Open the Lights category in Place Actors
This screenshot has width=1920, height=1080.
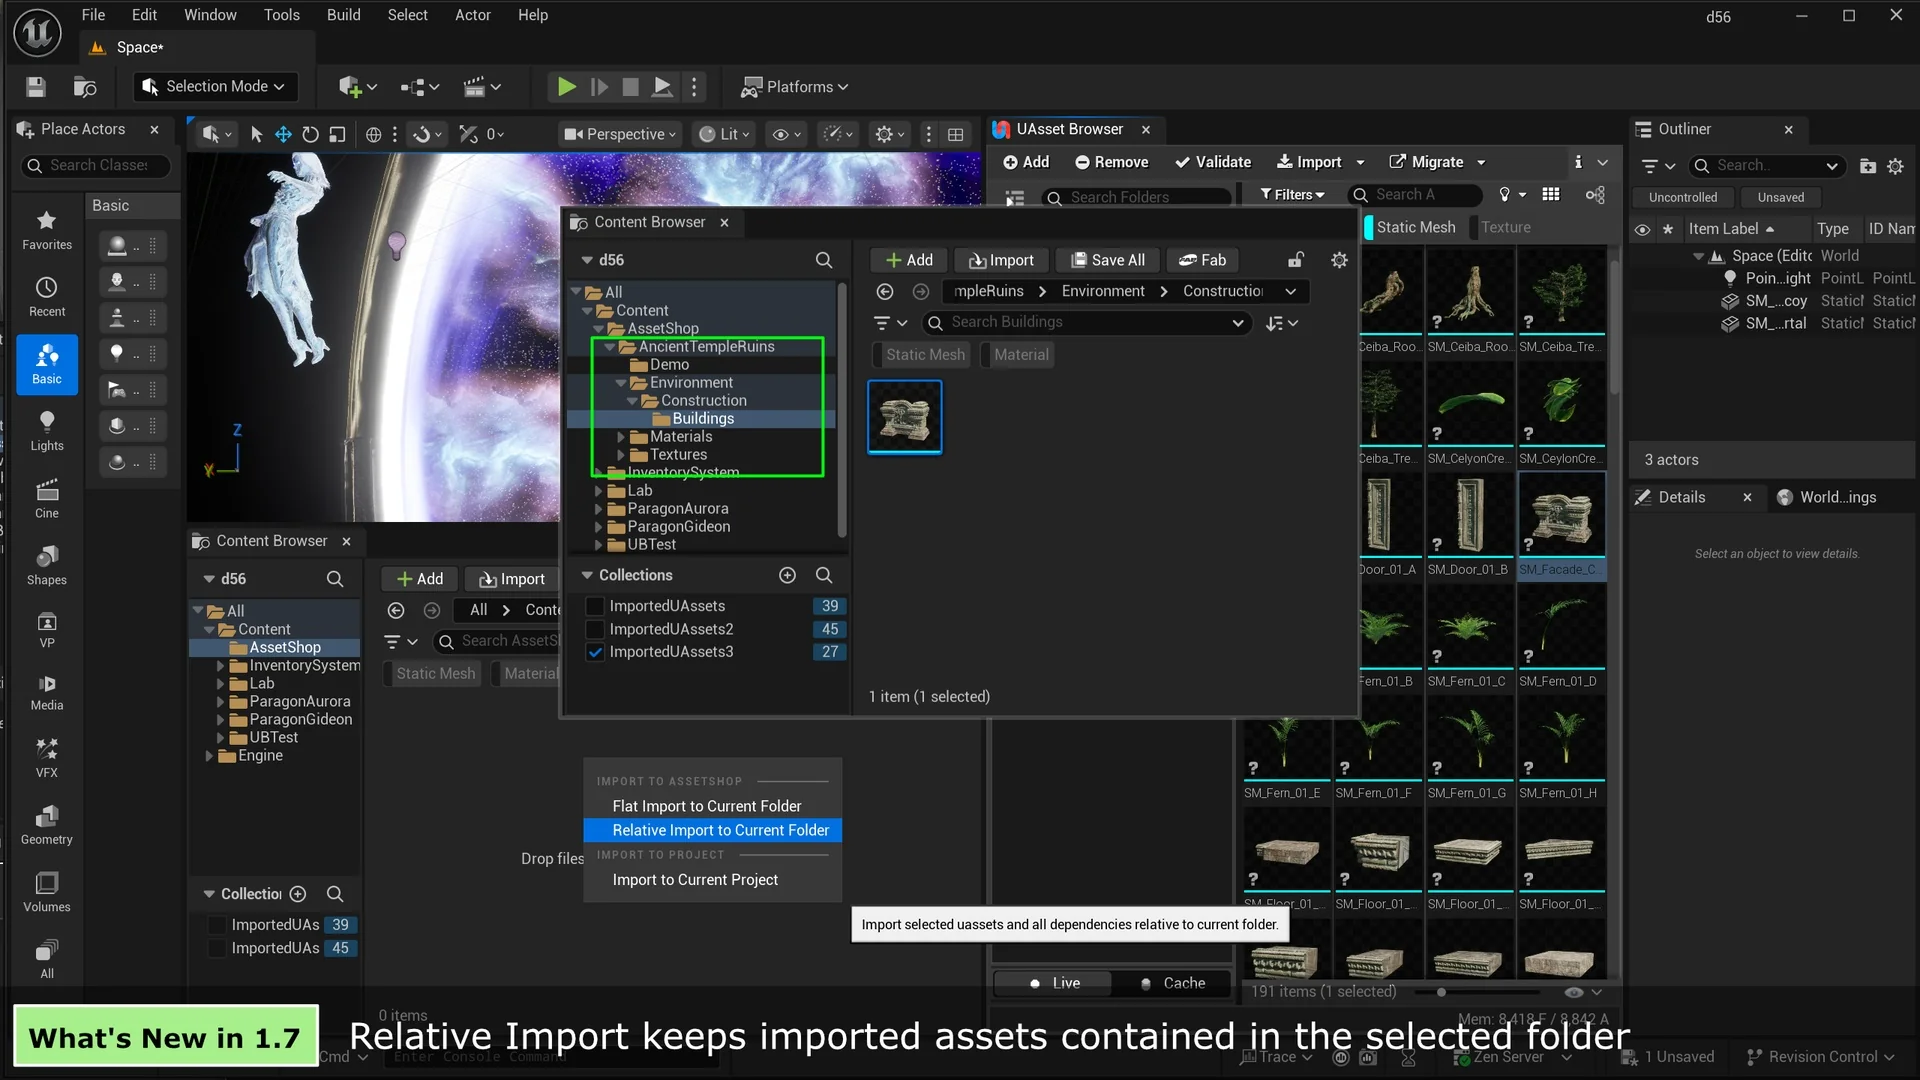(x=46, y=430)
